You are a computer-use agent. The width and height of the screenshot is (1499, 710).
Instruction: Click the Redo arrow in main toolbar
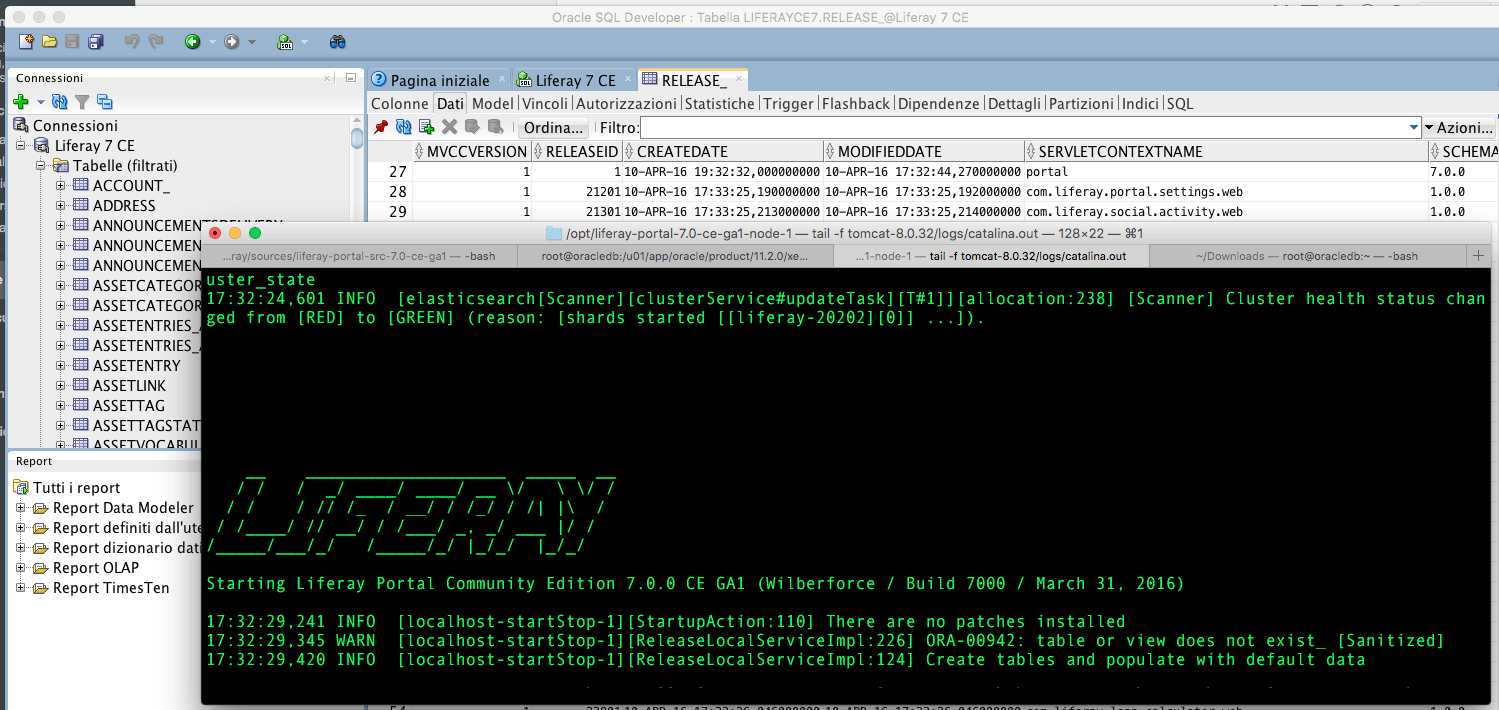[x=156, y=42]
